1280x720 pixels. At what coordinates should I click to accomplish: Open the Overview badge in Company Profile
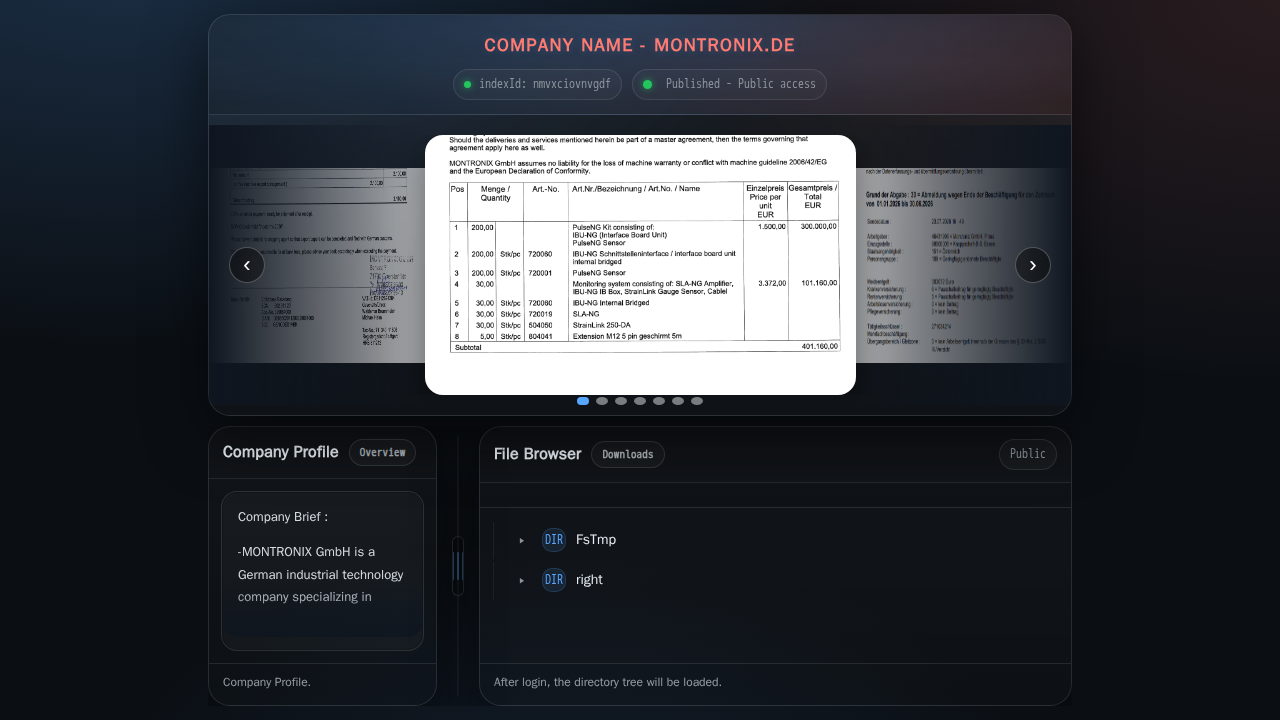[x=382, y=453]
